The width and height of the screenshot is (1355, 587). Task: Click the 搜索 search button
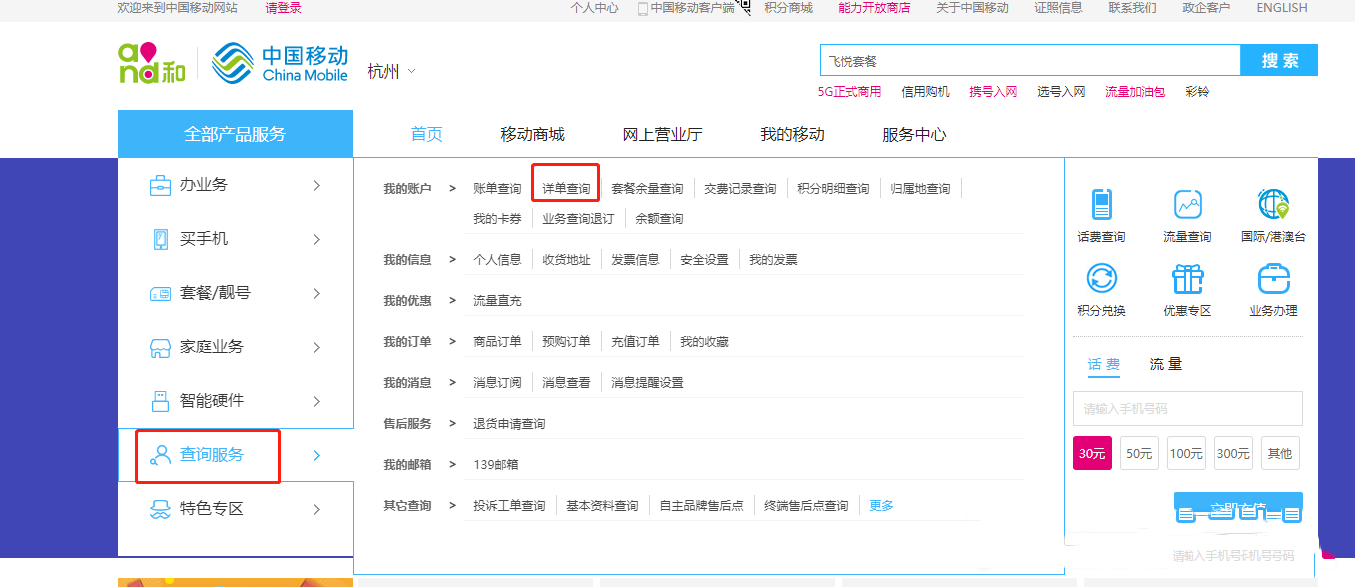click(1278, 60)
